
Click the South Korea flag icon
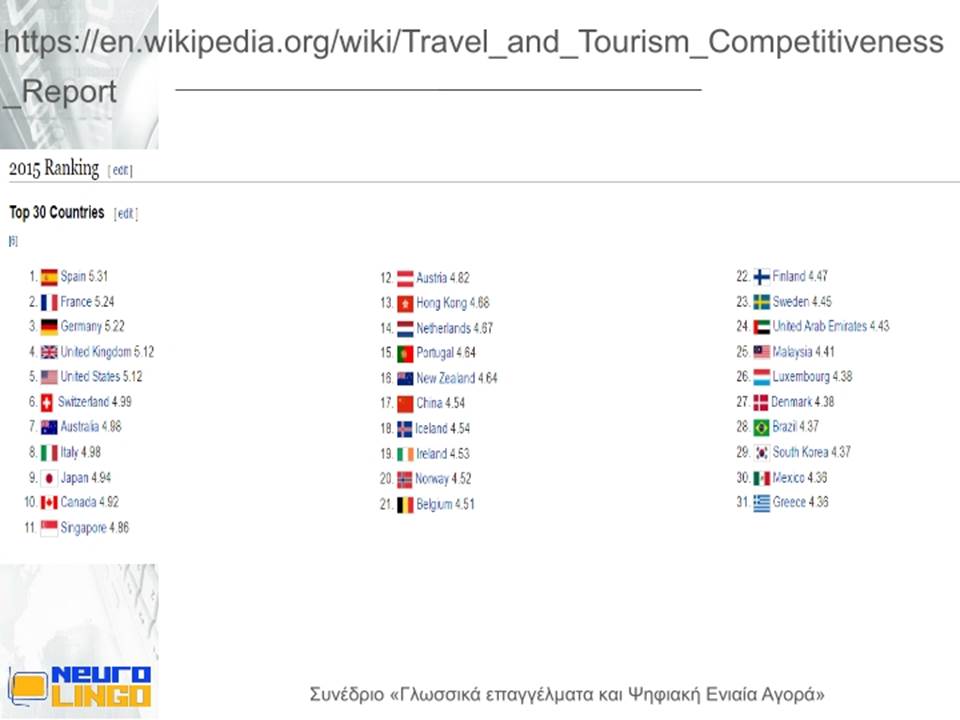point(761,452)
